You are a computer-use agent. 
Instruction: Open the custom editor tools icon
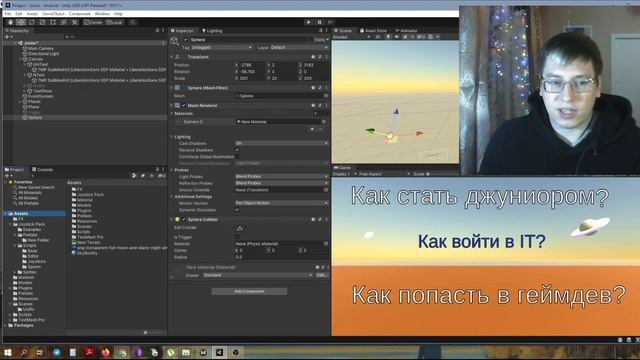pos(75,22)
